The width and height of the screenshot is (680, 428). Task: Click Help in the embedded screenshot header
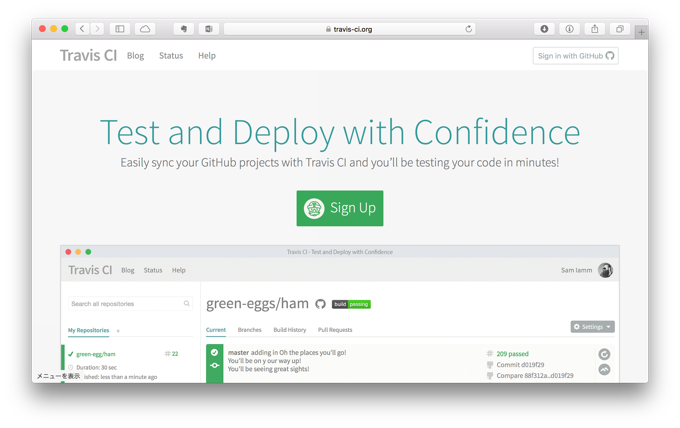coord(179,270)
